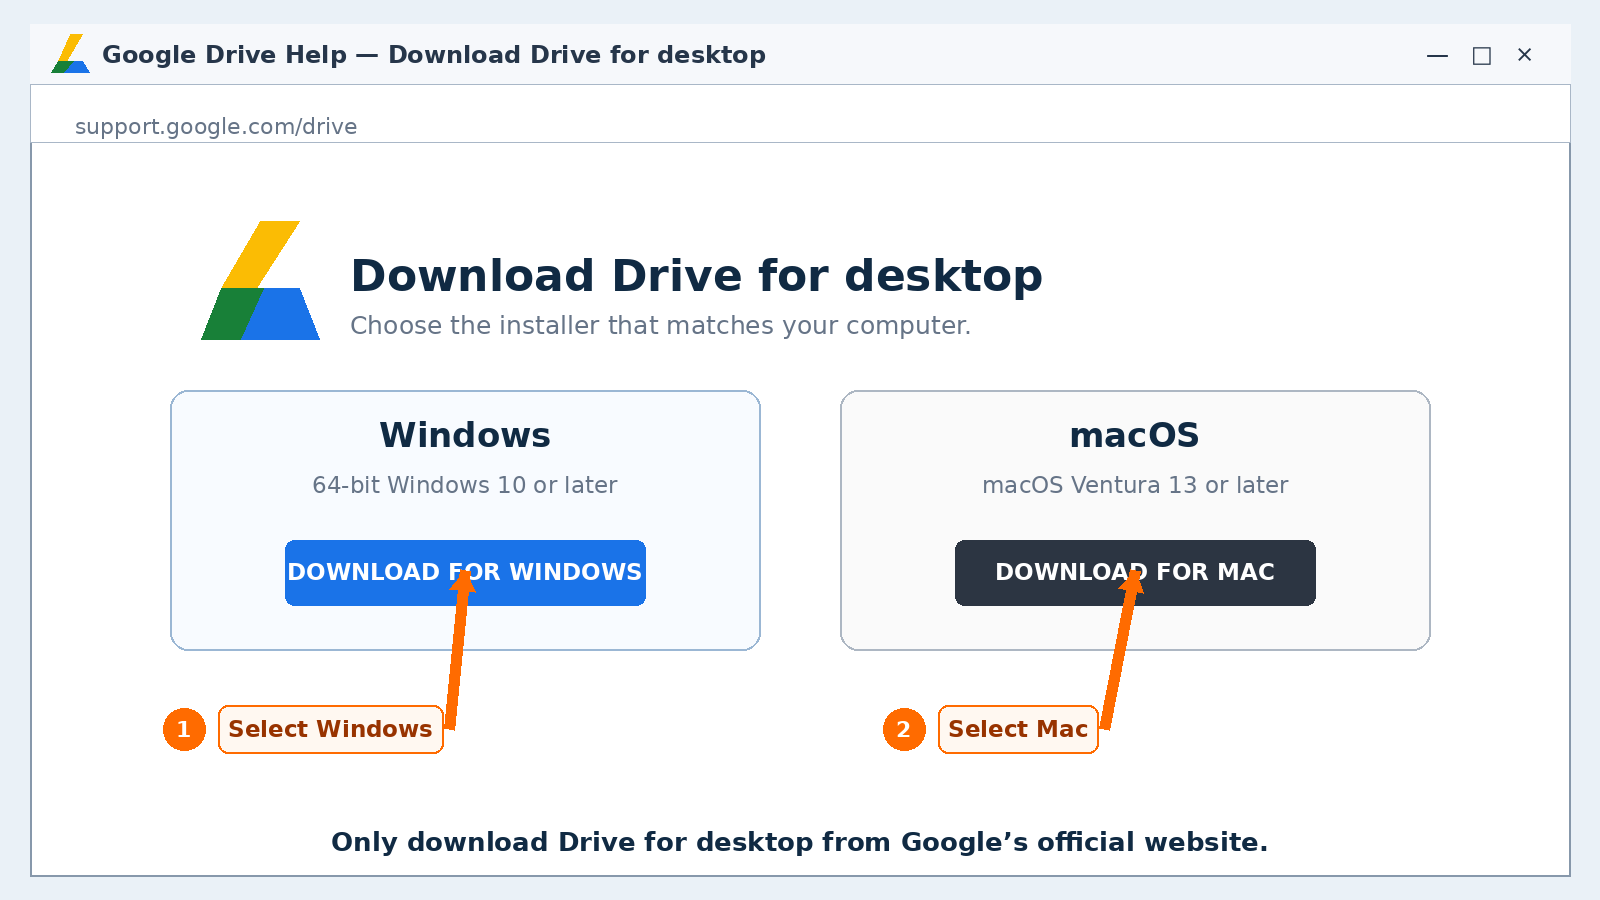Click the Download Drive for desktop heading

(x=696, y=276)
